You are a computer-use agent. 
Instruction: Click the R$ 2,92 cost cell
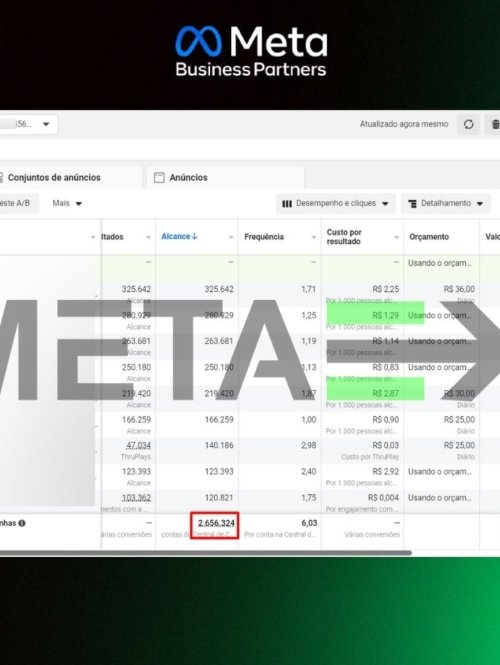[x=385, y=472]
